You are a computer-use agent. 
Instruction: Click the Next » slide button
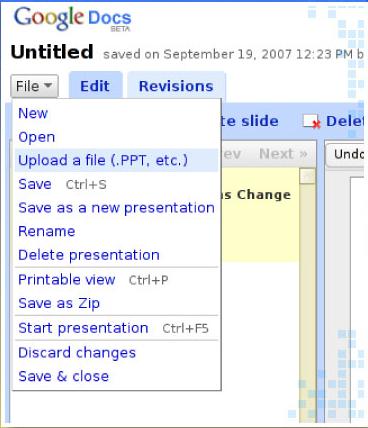point(283,154)
